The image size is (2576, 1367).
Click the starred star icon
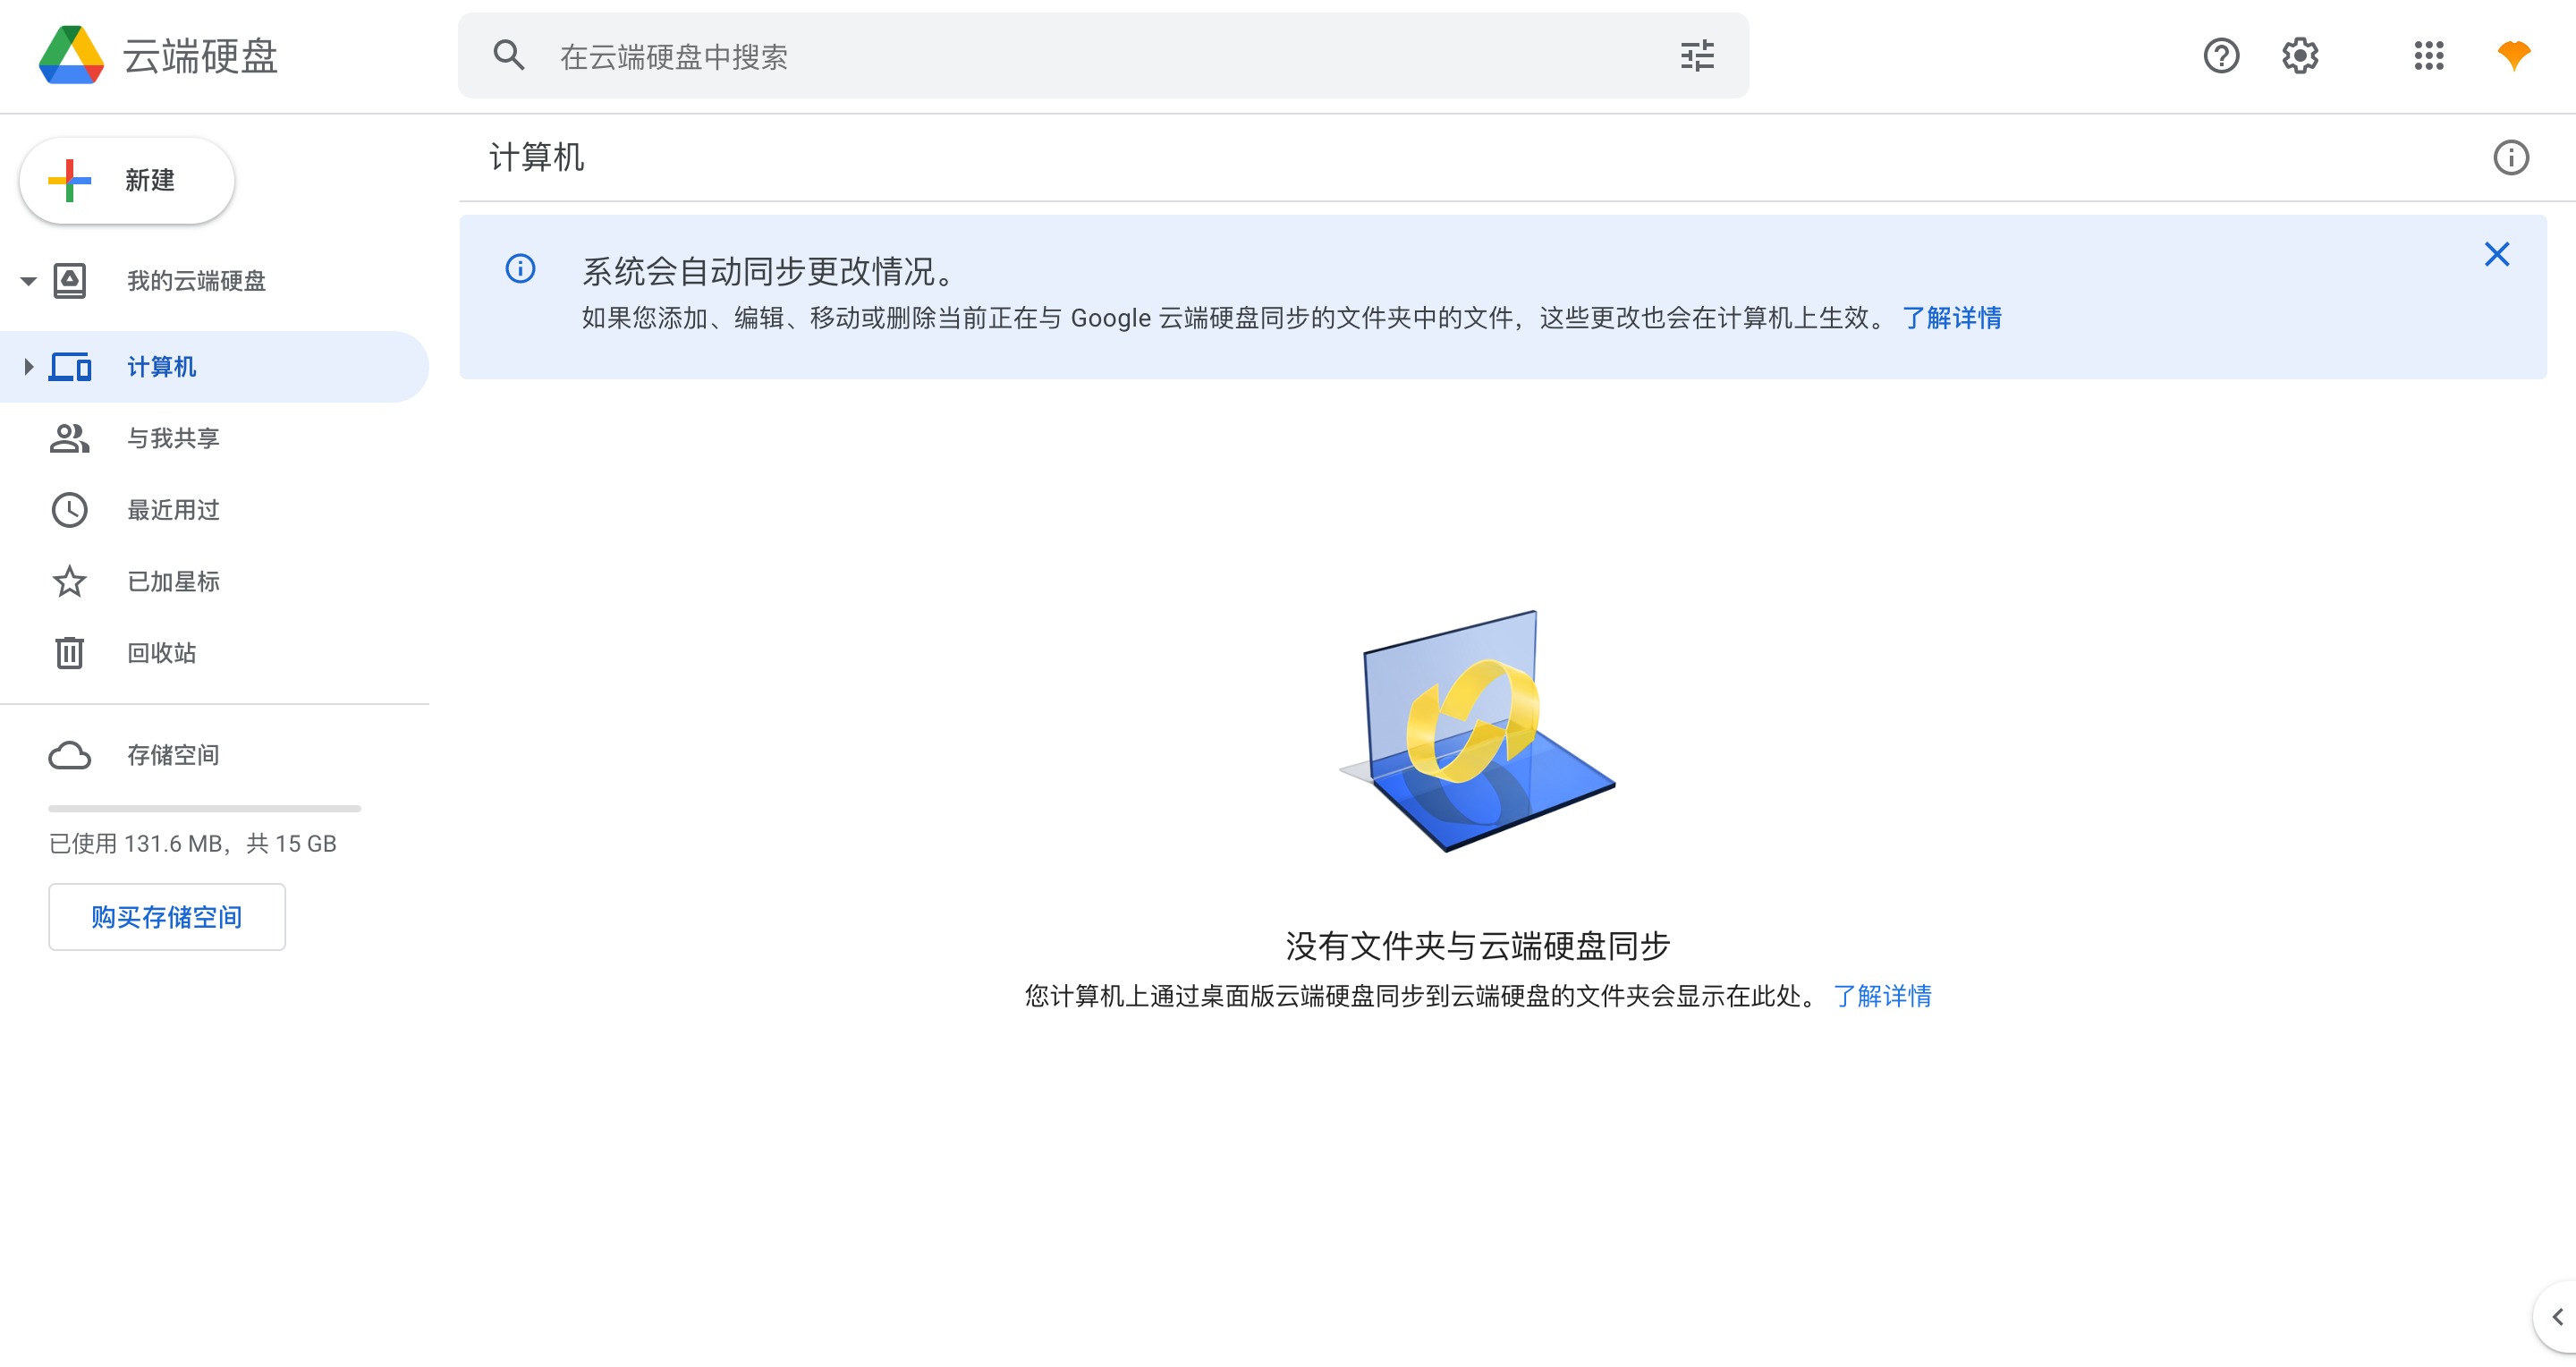pos(69,581)
